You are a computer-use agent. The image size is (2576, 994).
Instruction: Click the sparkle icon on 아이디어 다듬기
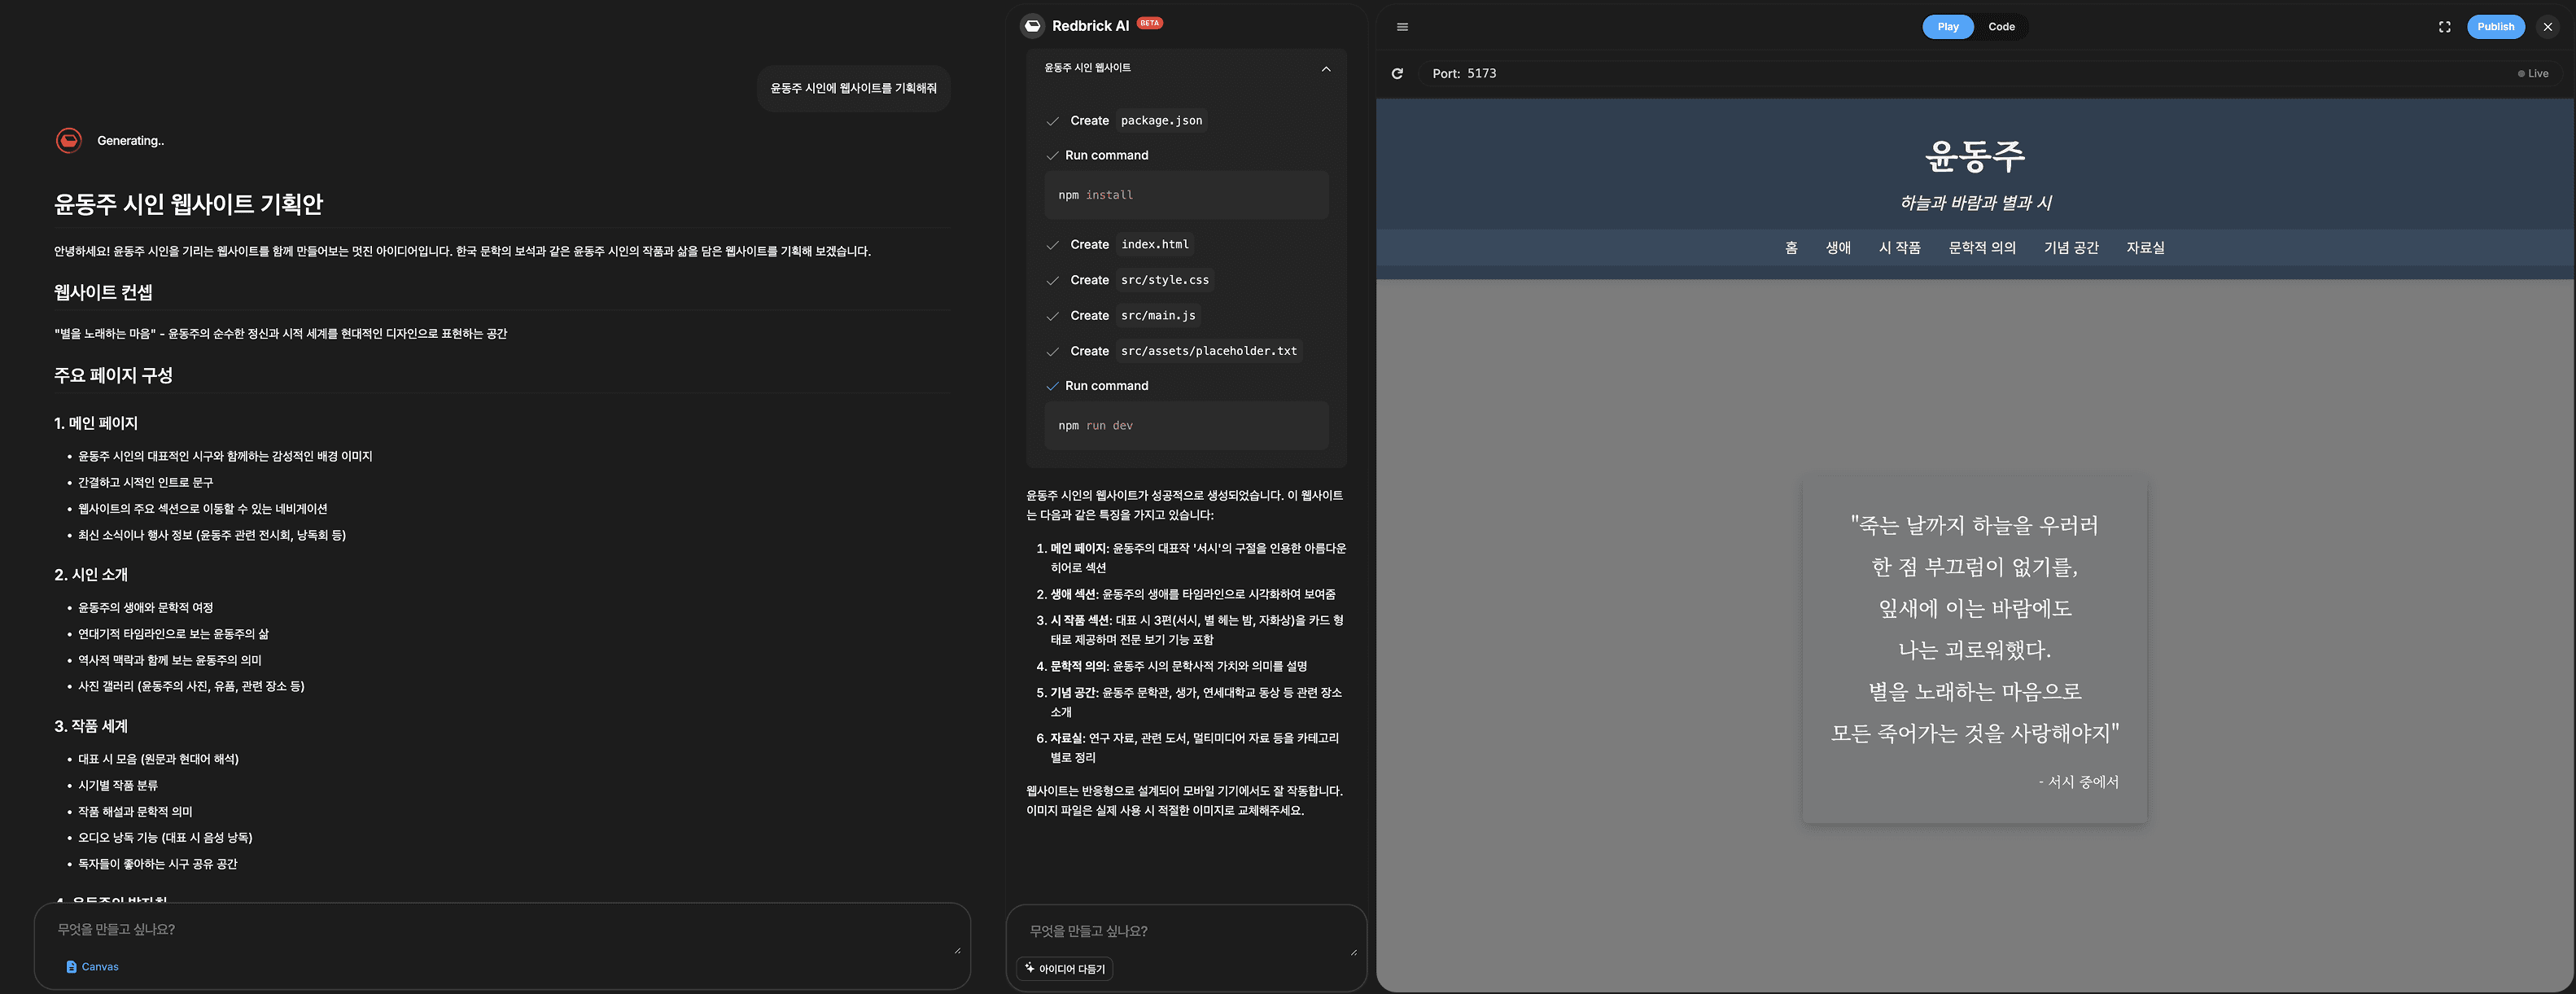[x=1029, y=968]
